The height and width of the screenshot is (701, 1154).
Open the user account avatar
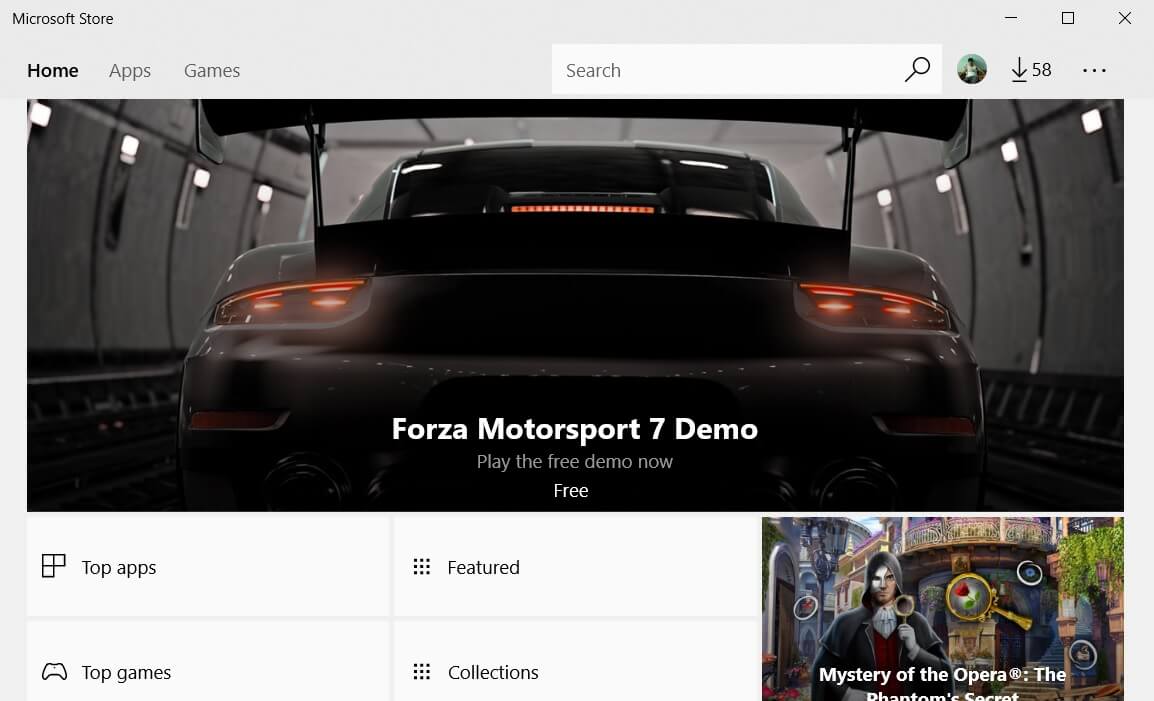[971, 70]
